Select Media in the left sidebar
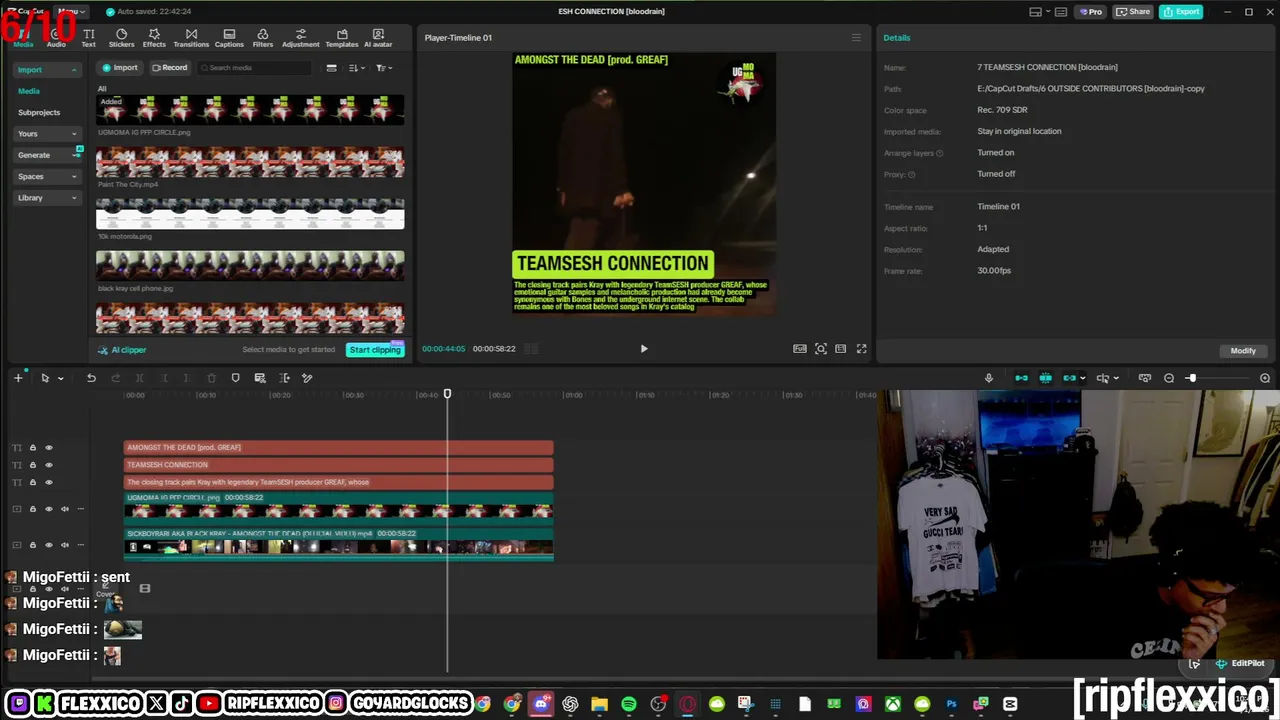This screenshot has width=1280, height=720. click(29, 91)
